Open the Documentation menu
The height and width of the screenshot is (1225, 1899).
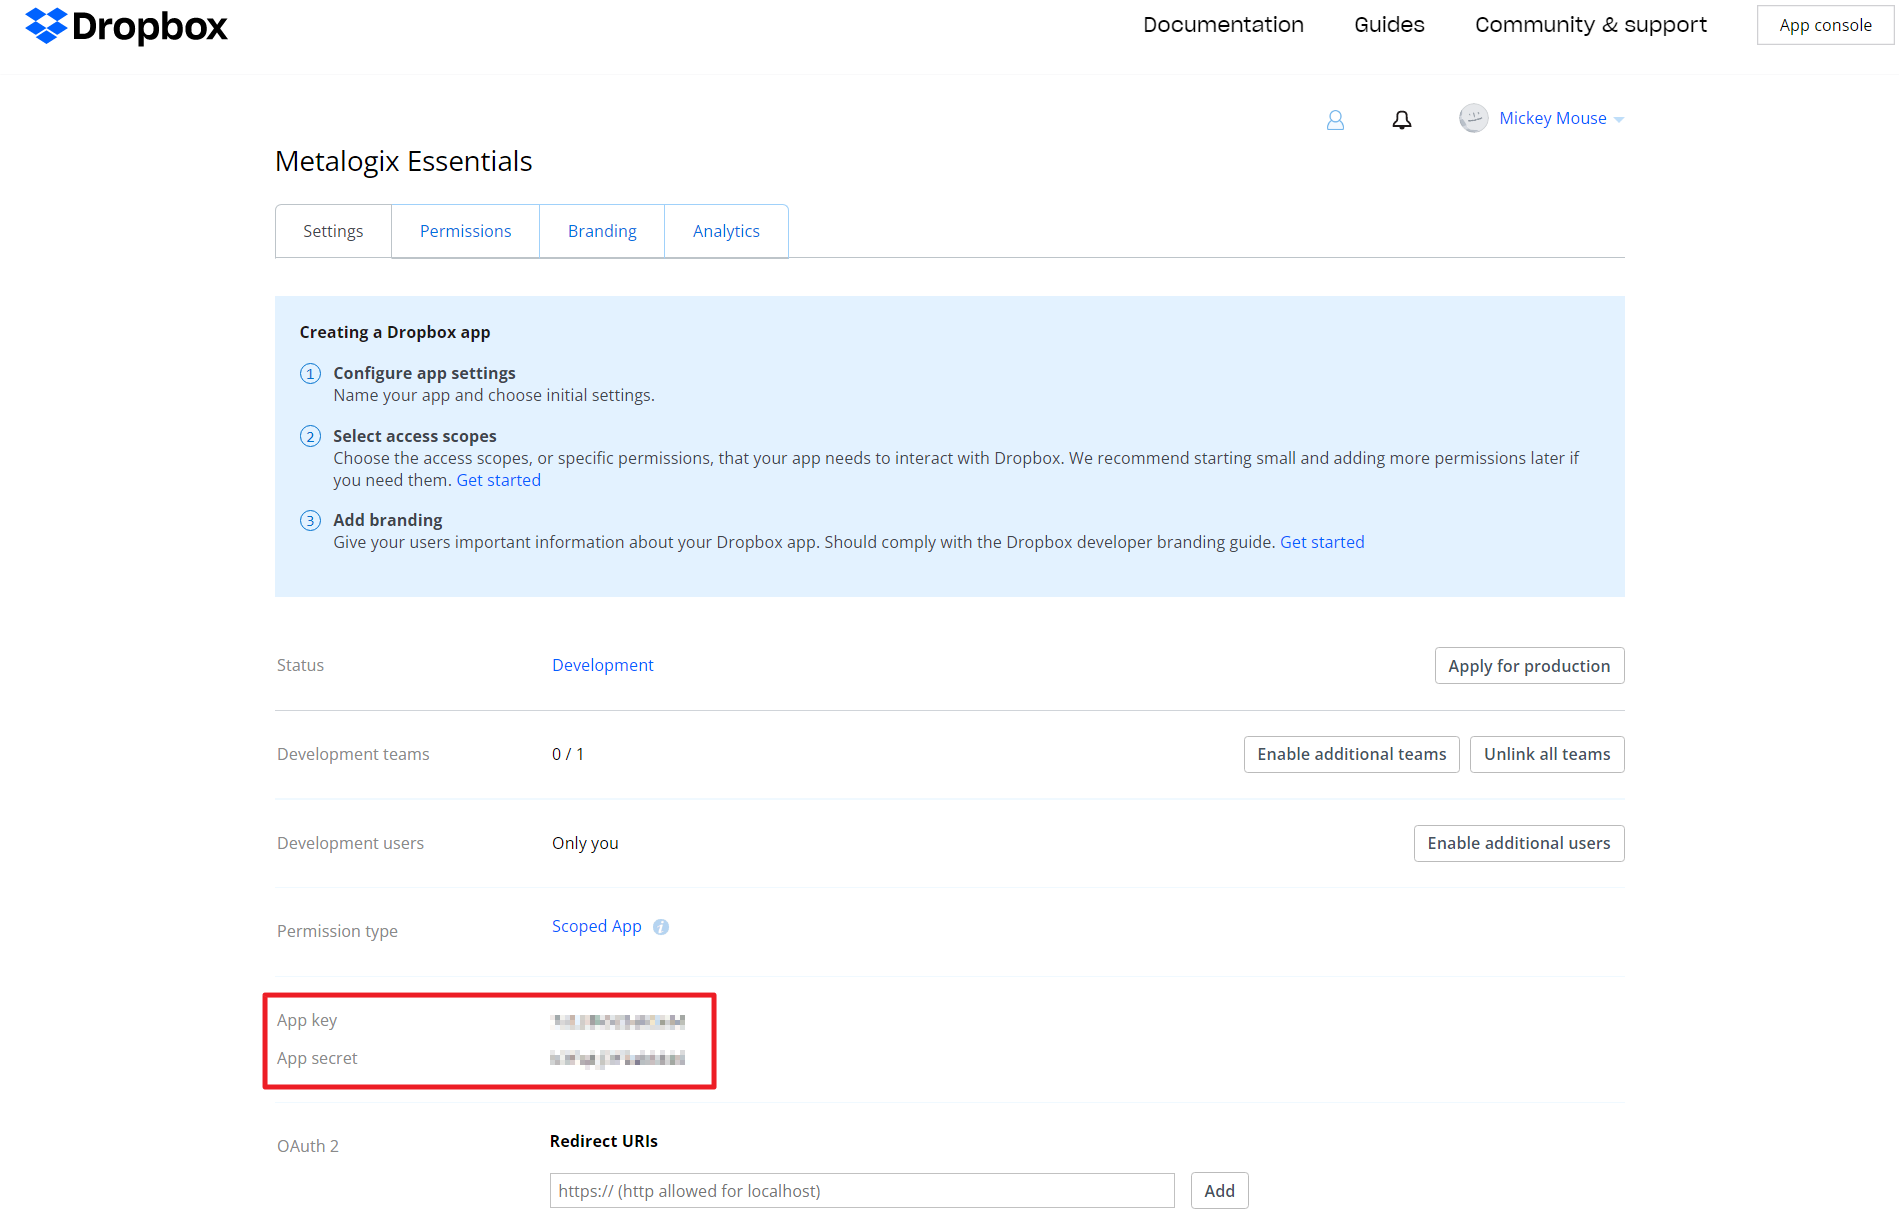click(x=1223, y=24)
